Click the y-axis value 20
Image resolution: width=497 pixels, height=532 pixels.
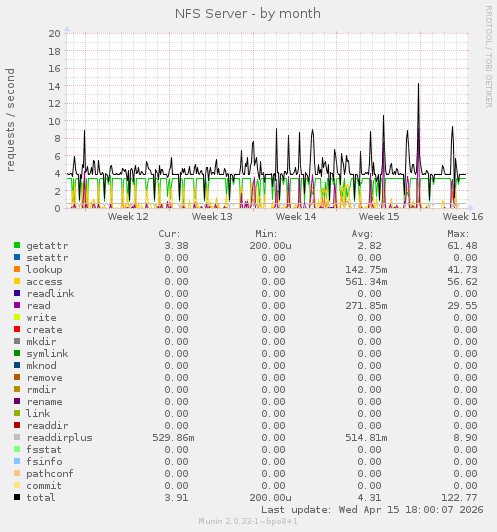54,34
